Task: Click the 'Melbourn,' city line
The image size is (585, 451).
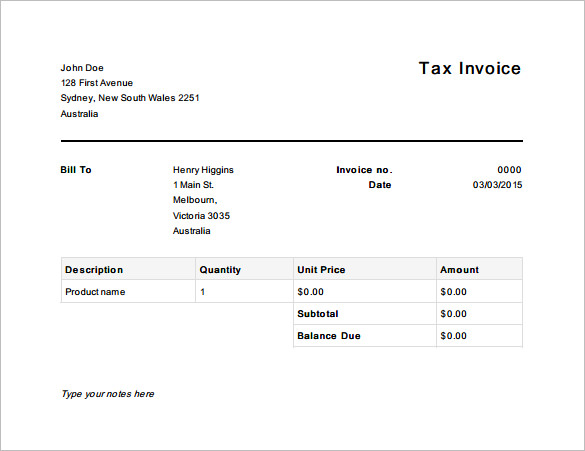Action: [x=195, y=200]
